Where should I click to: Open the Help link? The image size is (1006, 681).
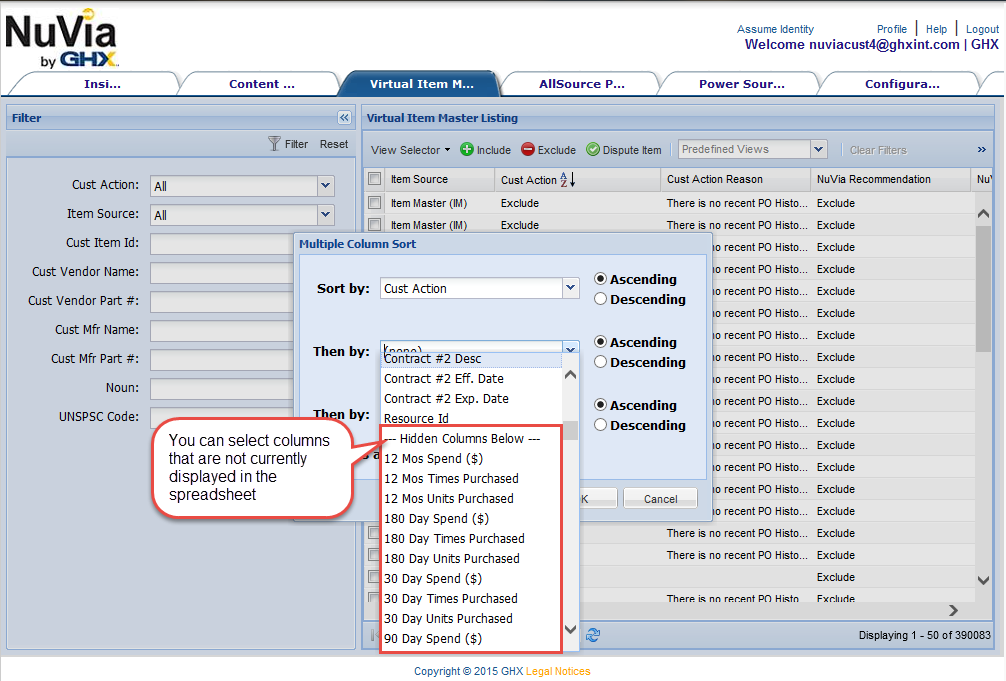tap(936, 29)
